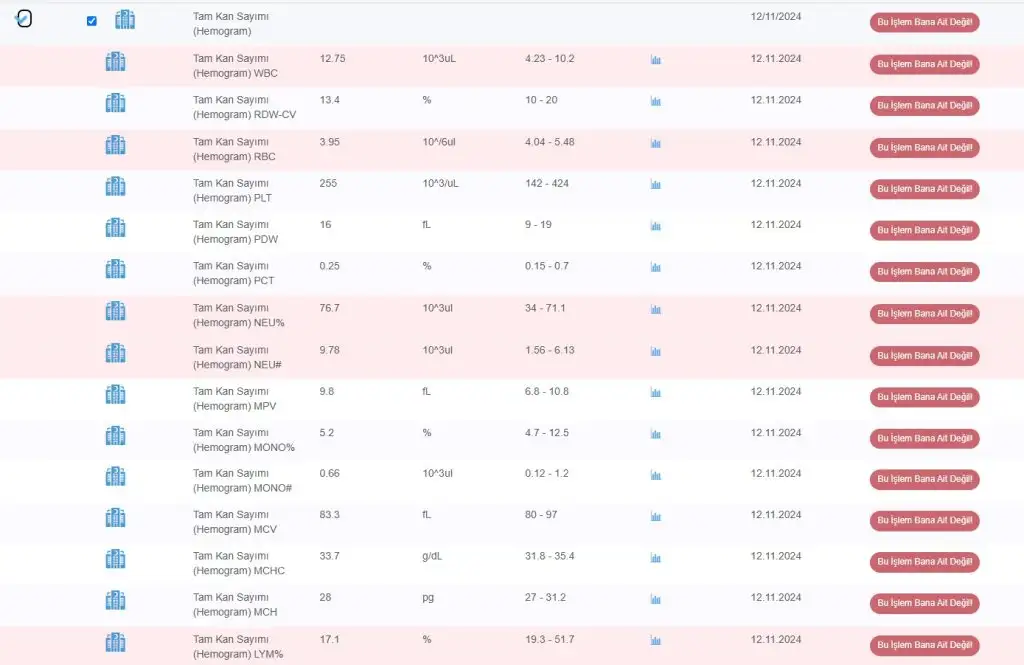
Task: Select the building icon beside MONO# result
Action: (x=115, y=476)
